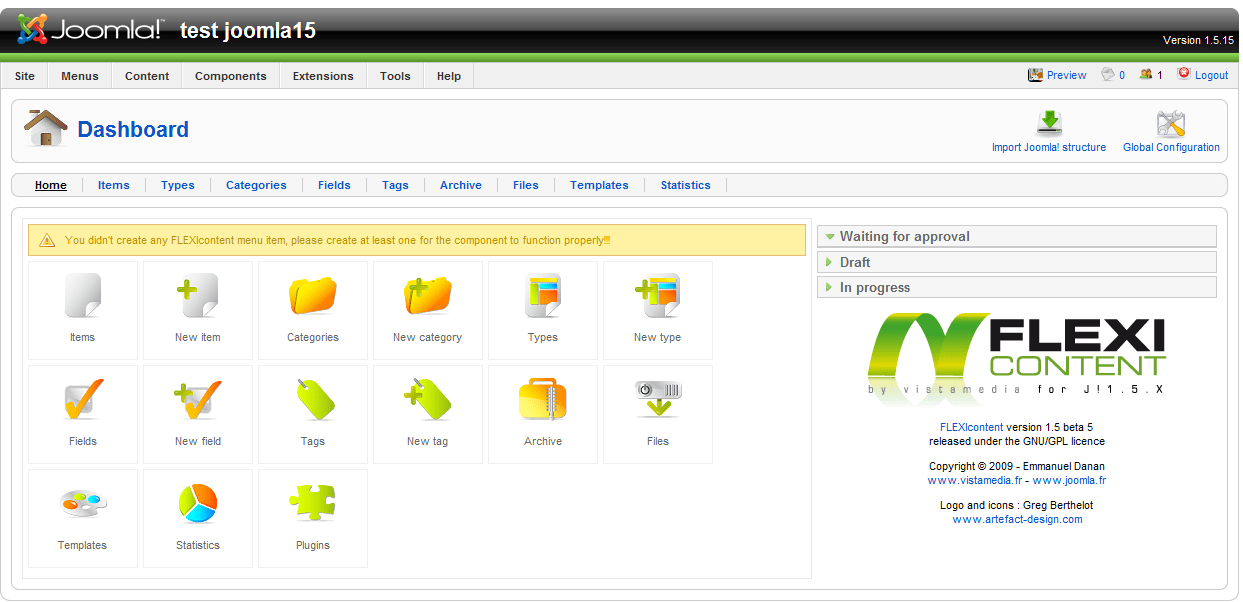
Task: Visit the www.artefact-design.com link
Action: pyautogui.click(x=1017, y=519)
